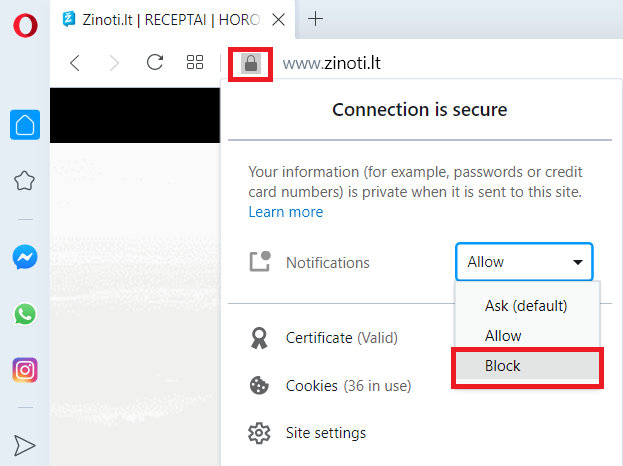The width and height of the screenshot is (623, 466).
Task: Open the Speed Dial grid icon
Action: click(195, 62)
